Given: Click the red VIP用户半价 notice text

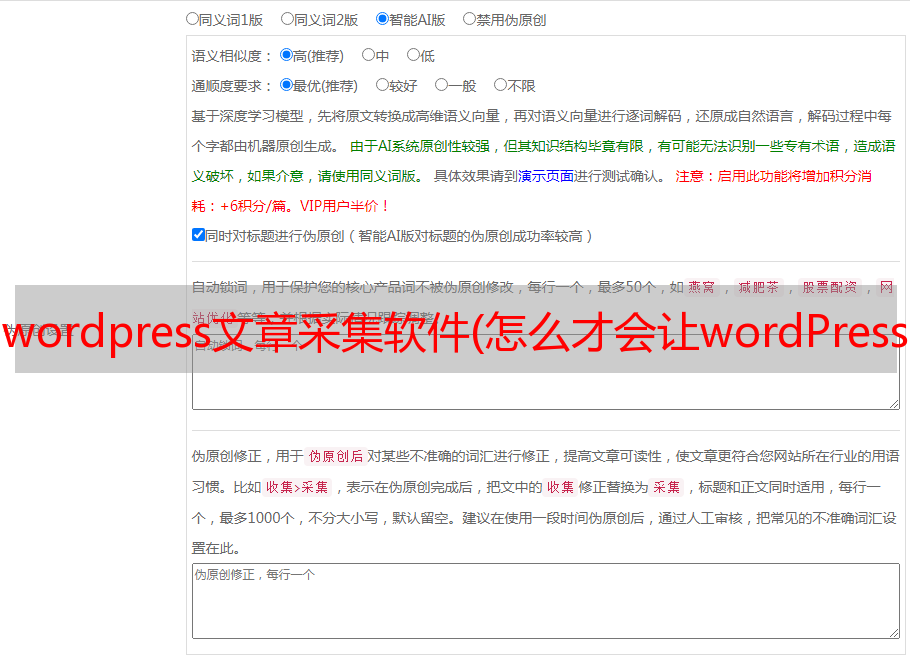Looking at the screenshot, I should coord(344,206).
